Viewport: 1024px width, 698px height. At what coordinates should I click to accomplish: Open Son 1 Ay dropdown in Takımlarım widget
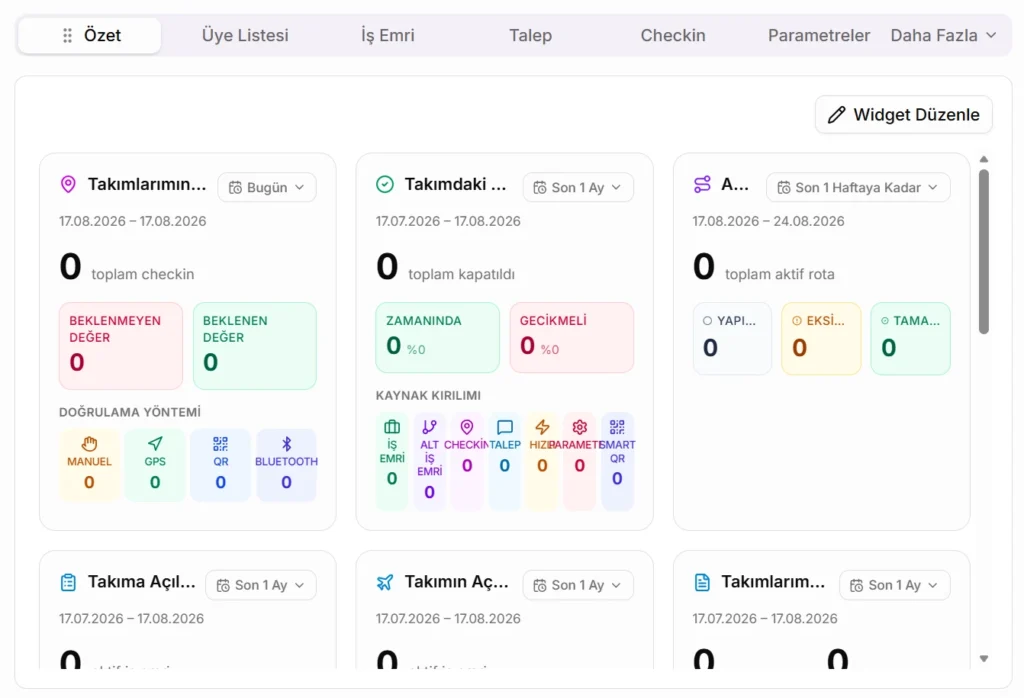tap(894, 585)
